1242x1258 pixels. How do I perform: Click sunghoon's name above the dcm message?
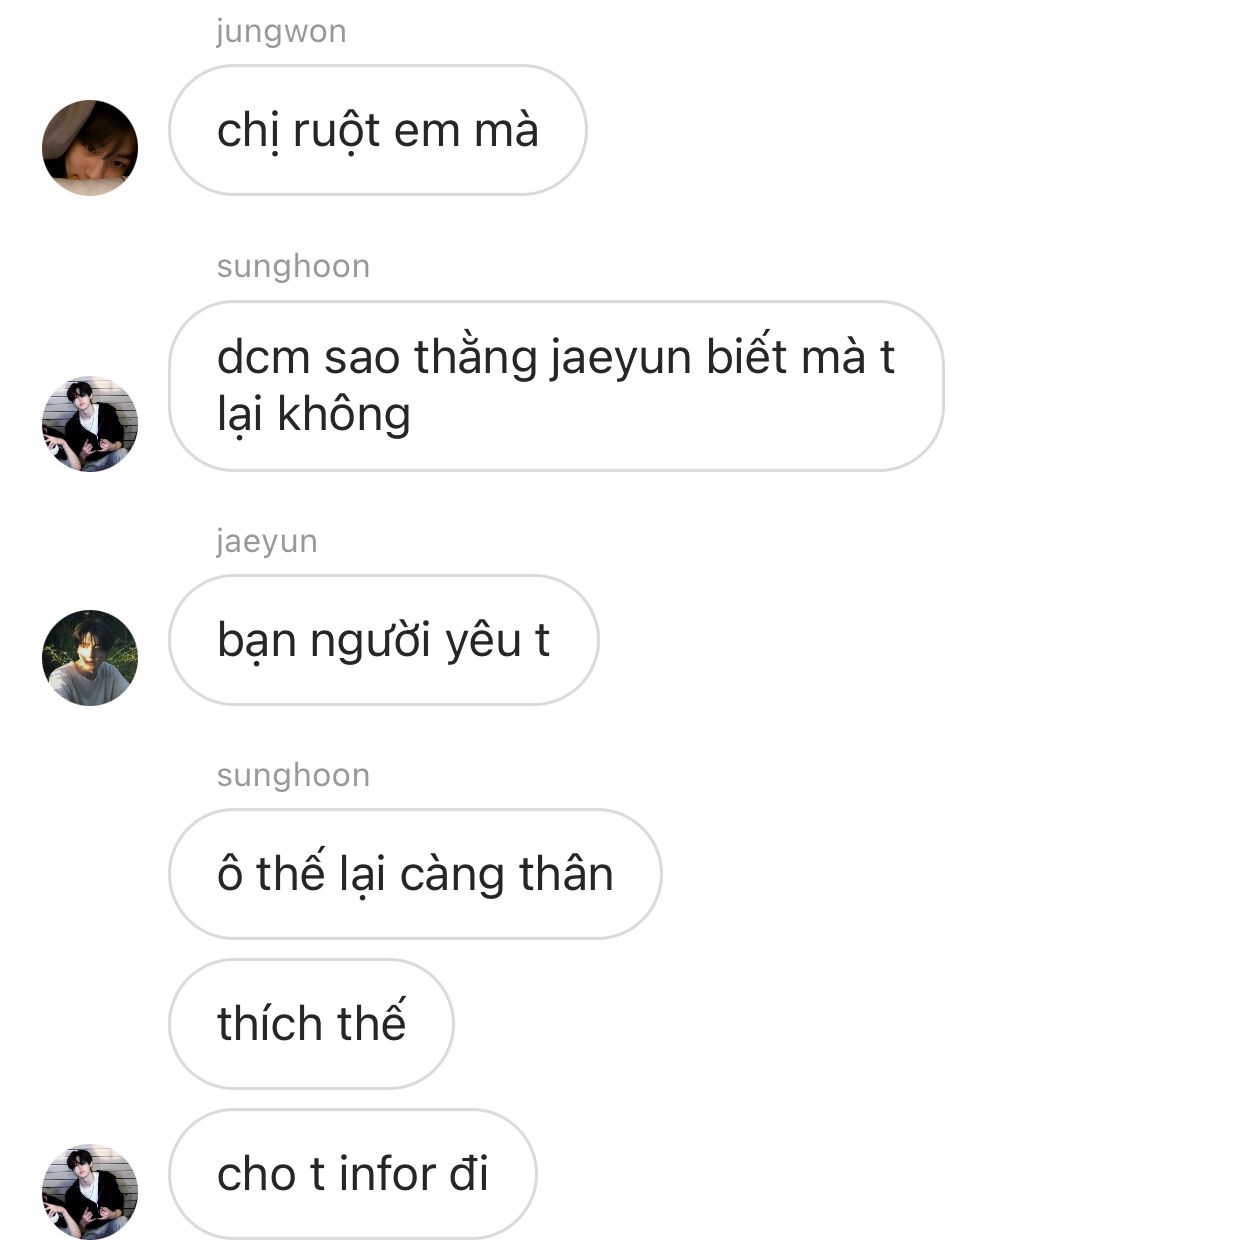coord(293,266)
